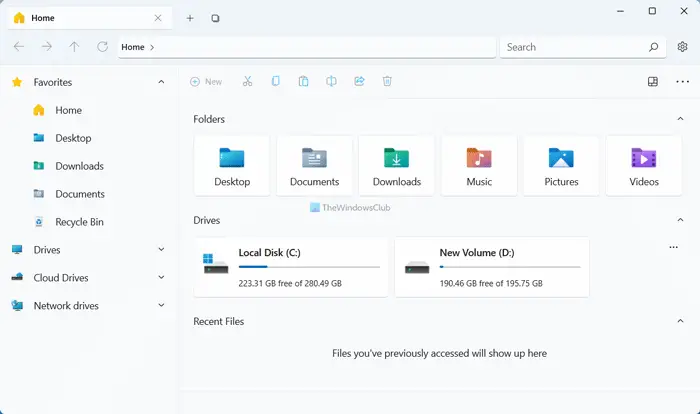Close the Home tab
This screenshot has height=414, width=700.
(x=158, y=18)
